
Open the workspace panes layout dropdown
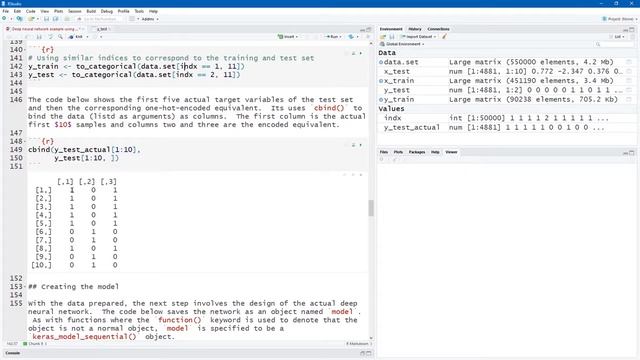pyautogui.click(x=134, y=19)
